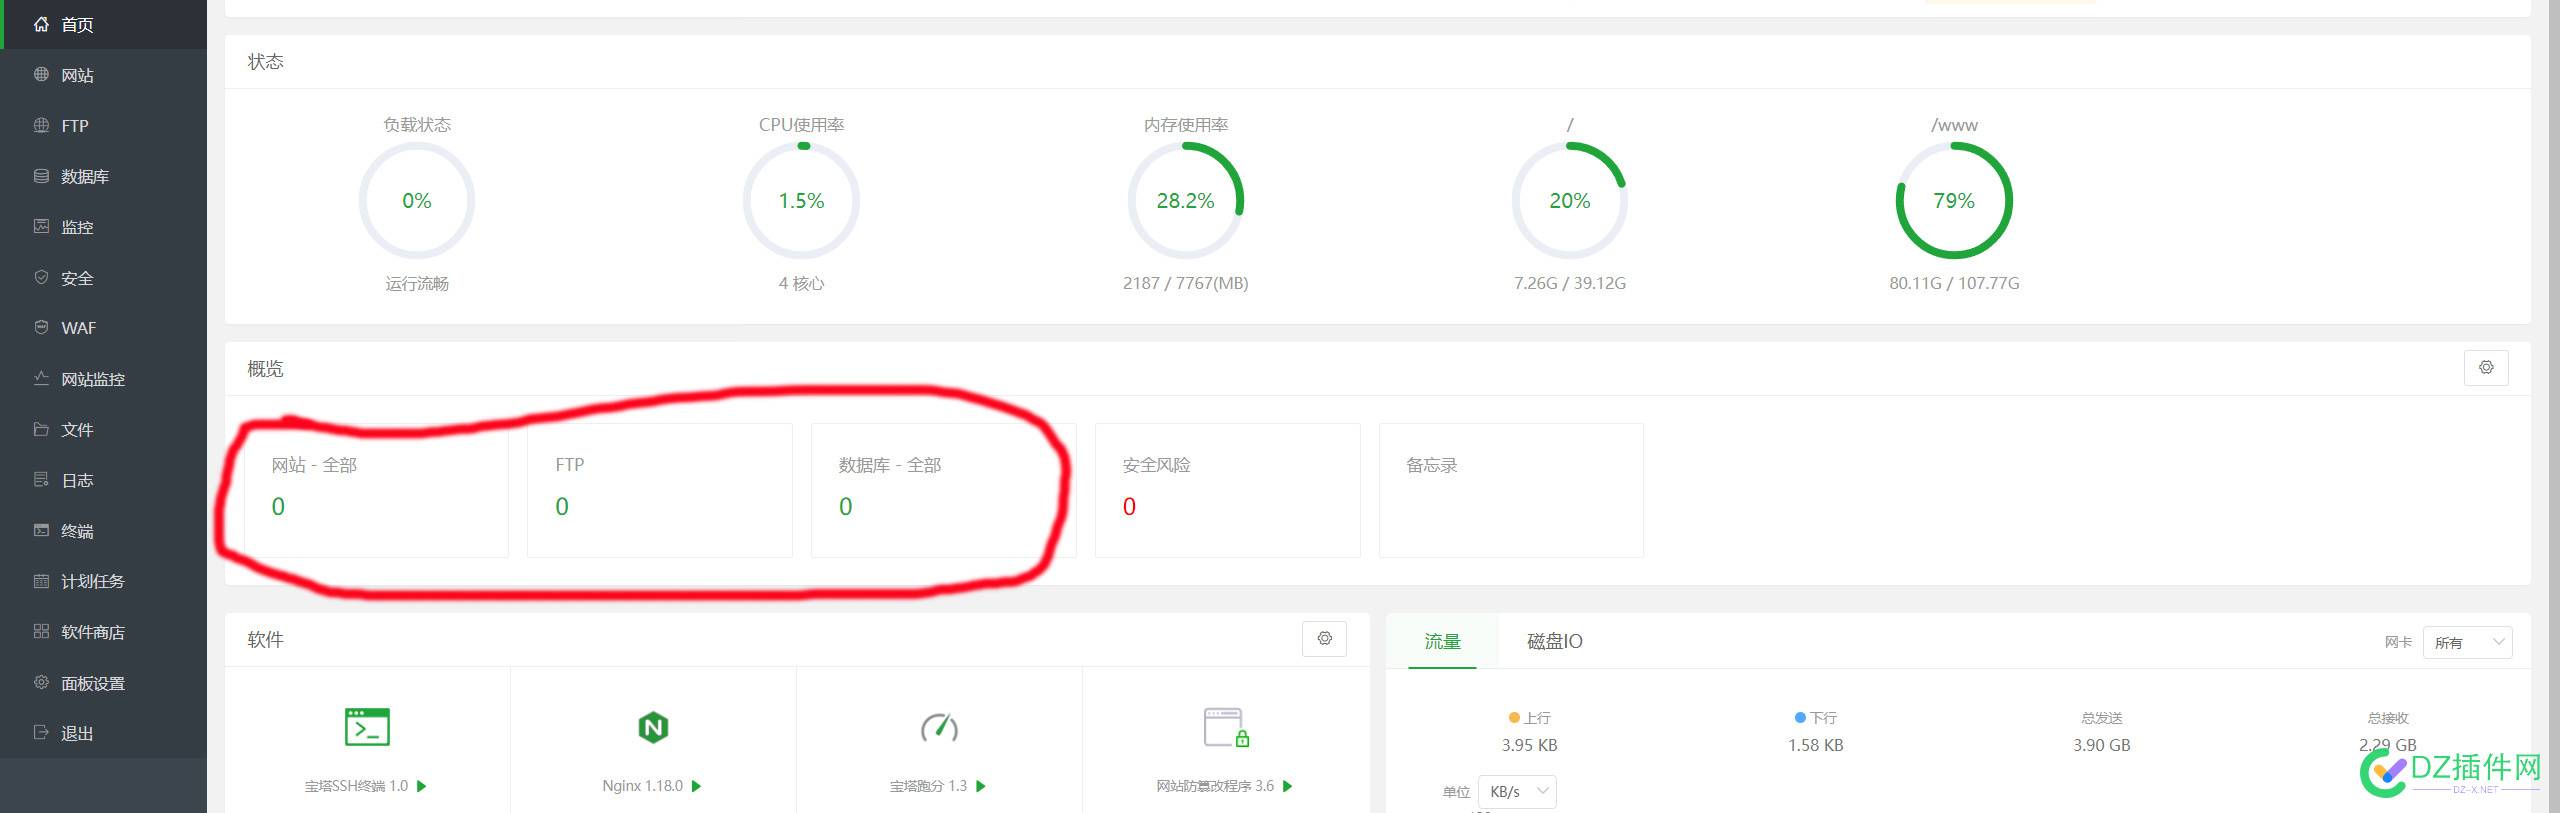Click the 网站防篡改程序 lock icon

1226,727
